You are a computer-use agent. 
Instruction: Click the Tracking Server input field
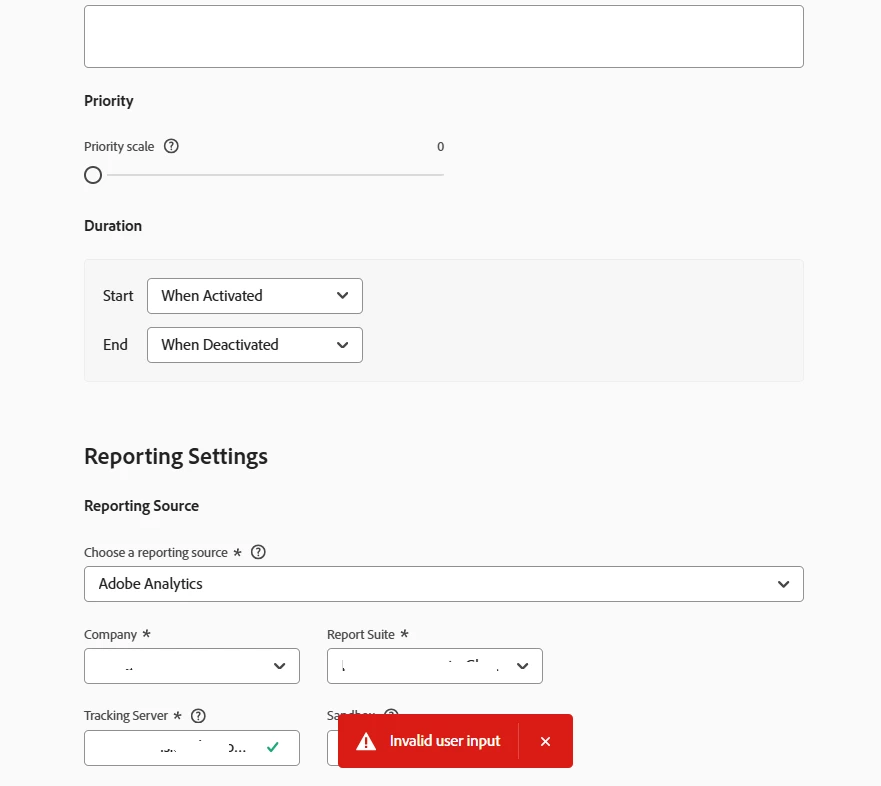click(192, 748)
